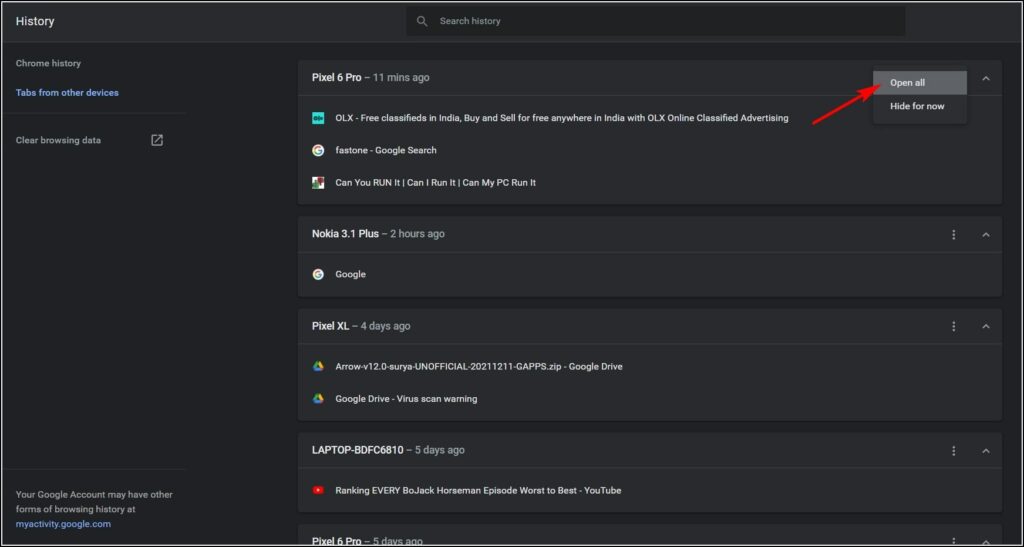Screen dimensions: 1024x547
Task: Collapse the Pixel XL device section
Action: pos(986,326)
